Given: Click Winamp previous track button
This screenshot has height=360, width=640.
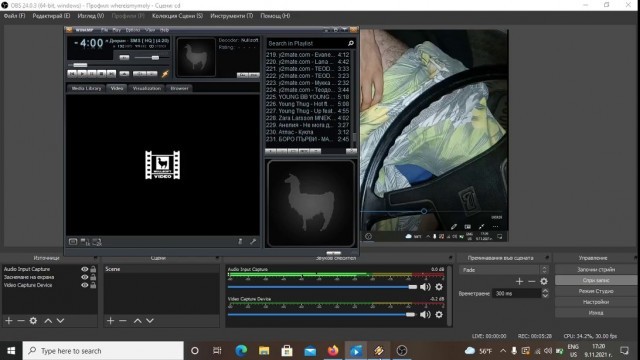Looking at the screenshot, I should pyautogui.click(x=72, y=74).
